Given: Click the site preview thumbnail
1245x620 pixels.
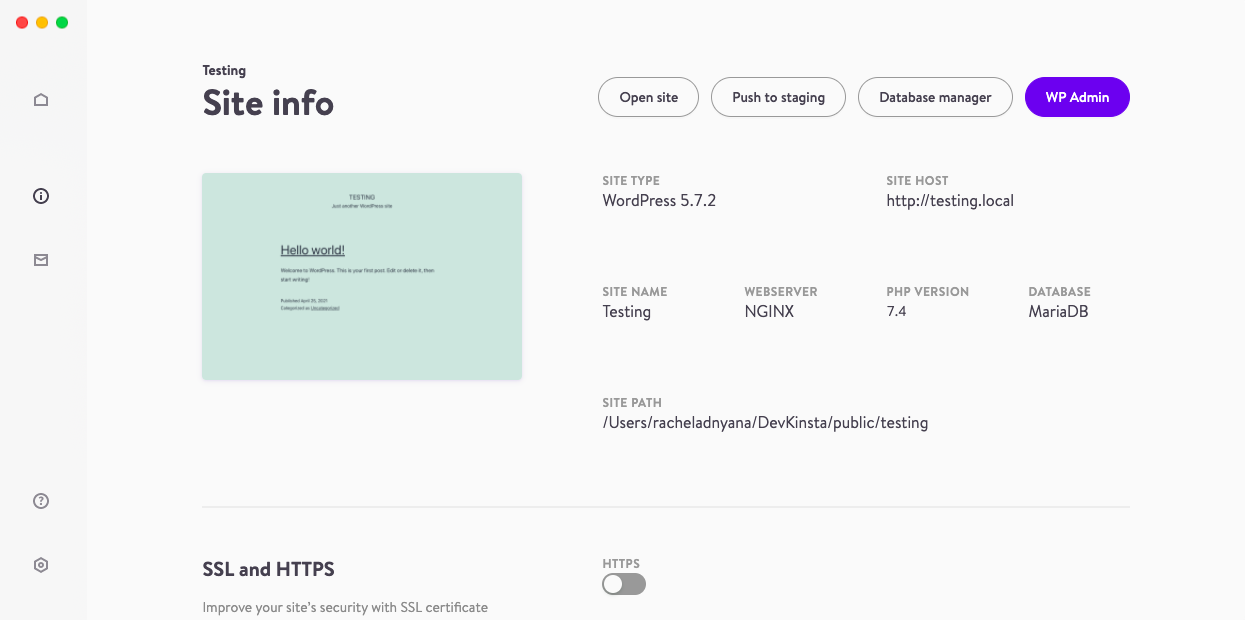Looking at the screenshot, I should (362, 276).
